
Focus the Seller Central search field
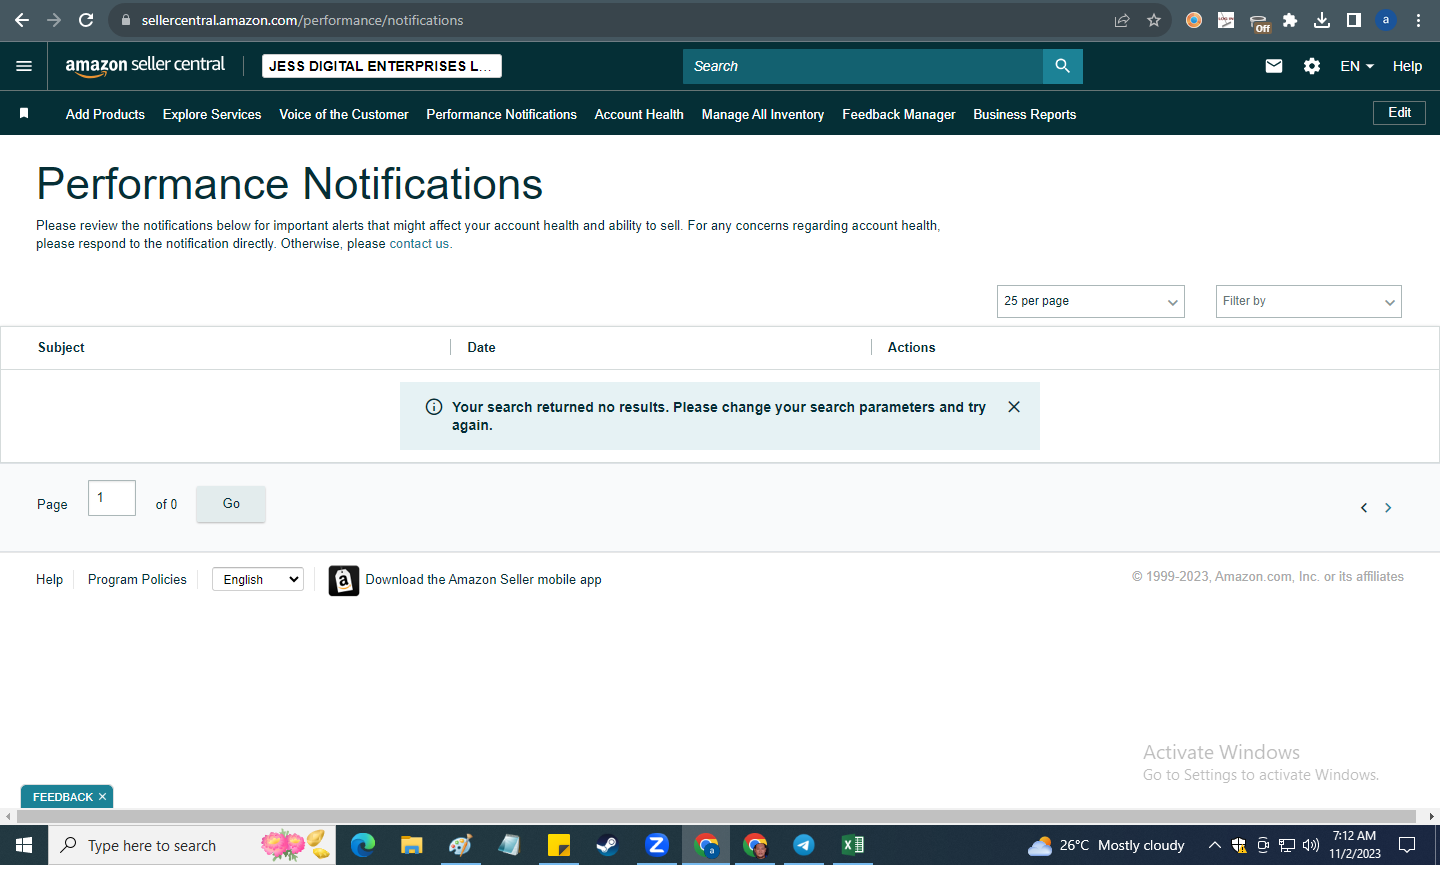863,66
